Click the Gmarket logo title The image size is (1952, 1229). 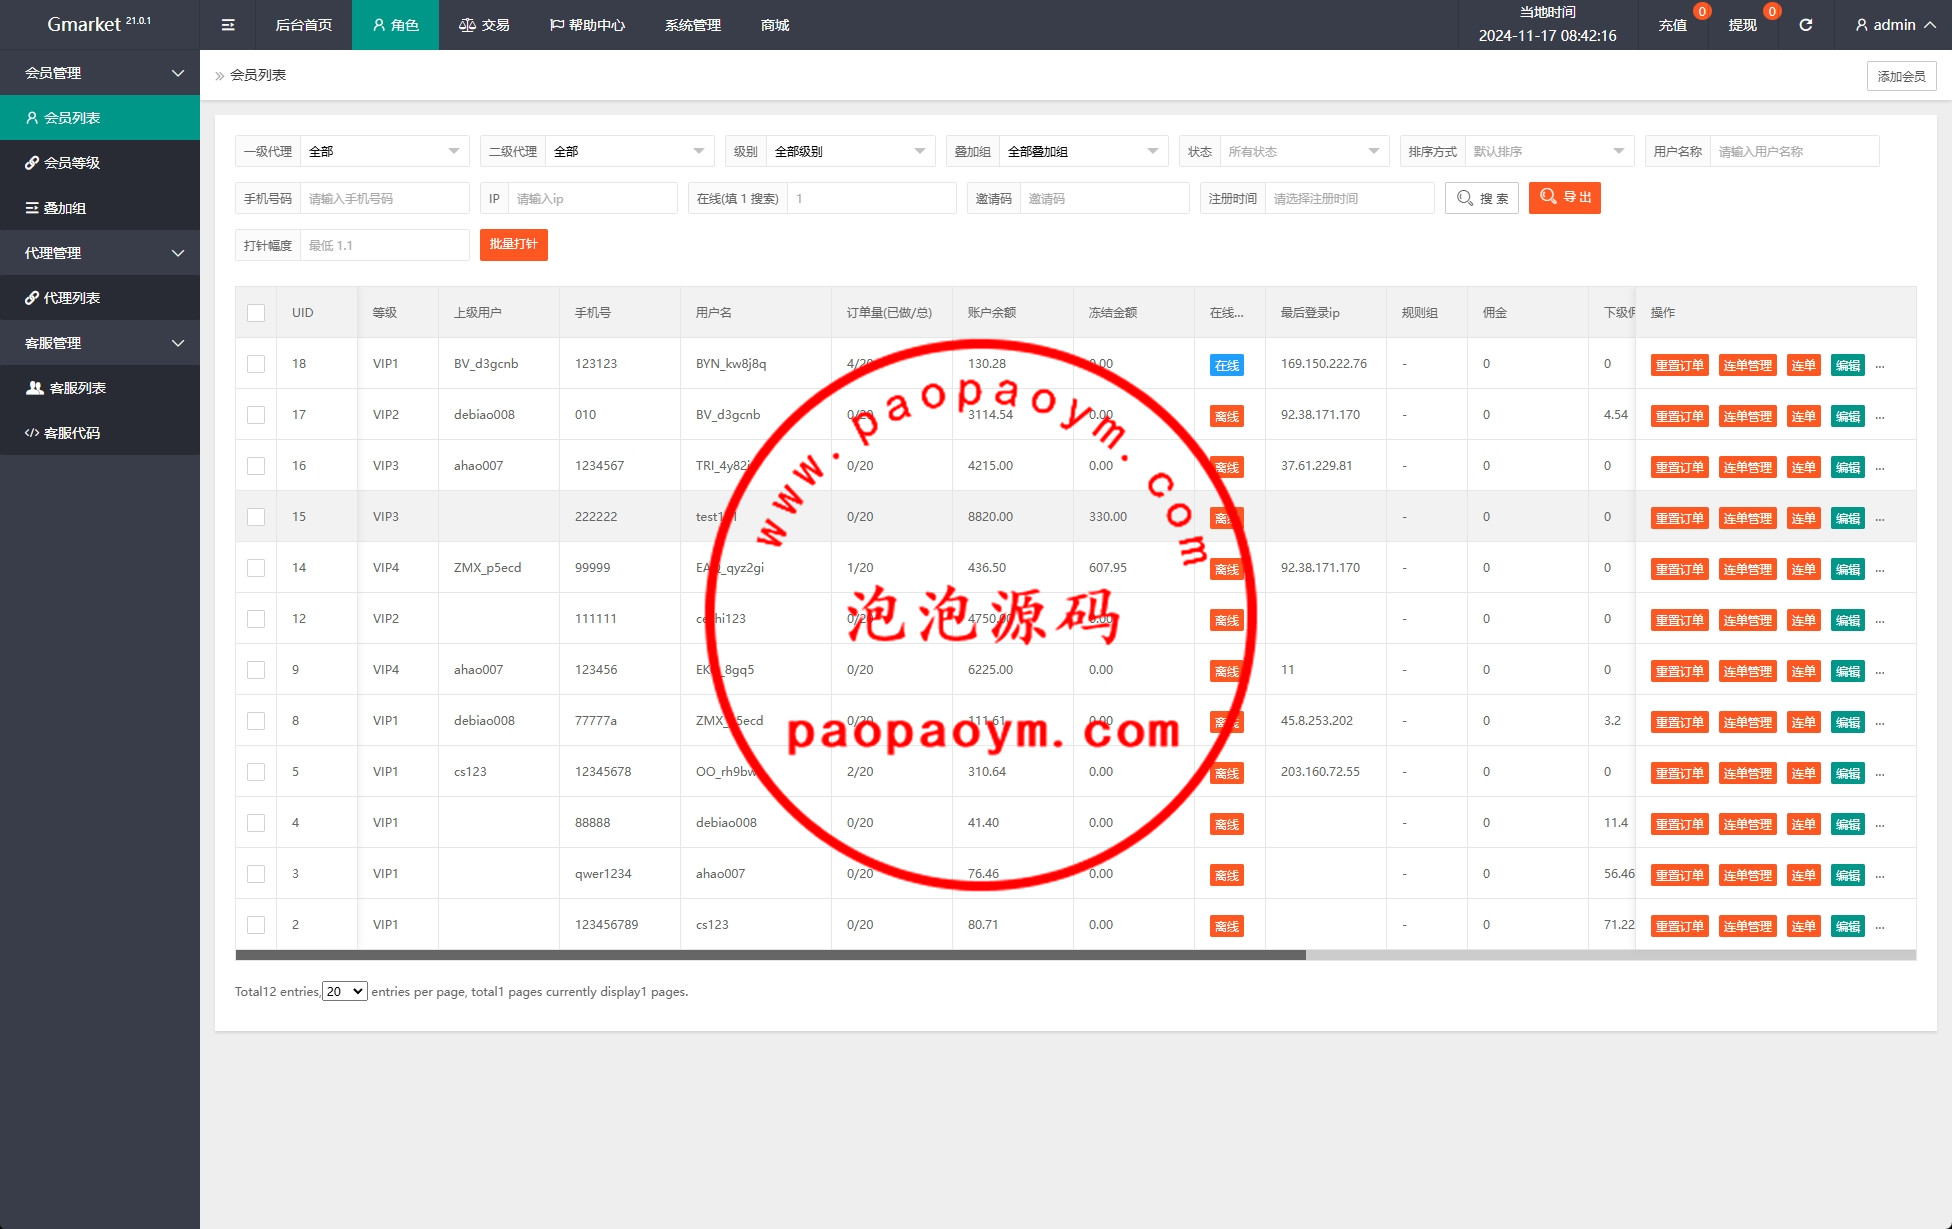(x=99, y=24)
